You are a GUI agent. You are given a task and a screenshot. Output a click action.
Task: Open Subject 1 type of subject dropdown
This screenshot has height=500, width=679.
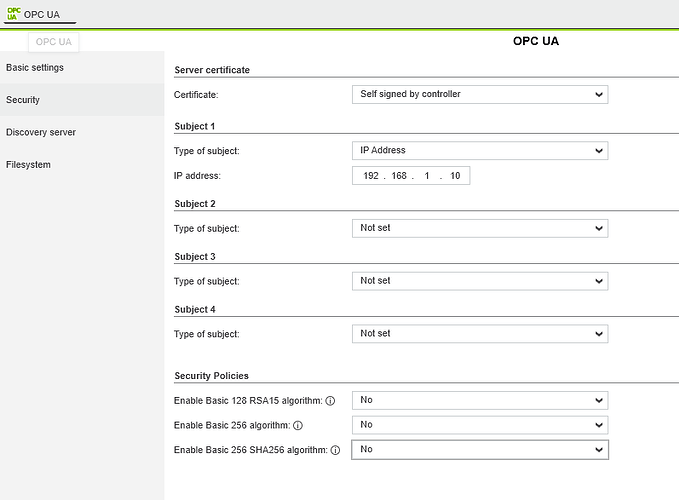480,151
